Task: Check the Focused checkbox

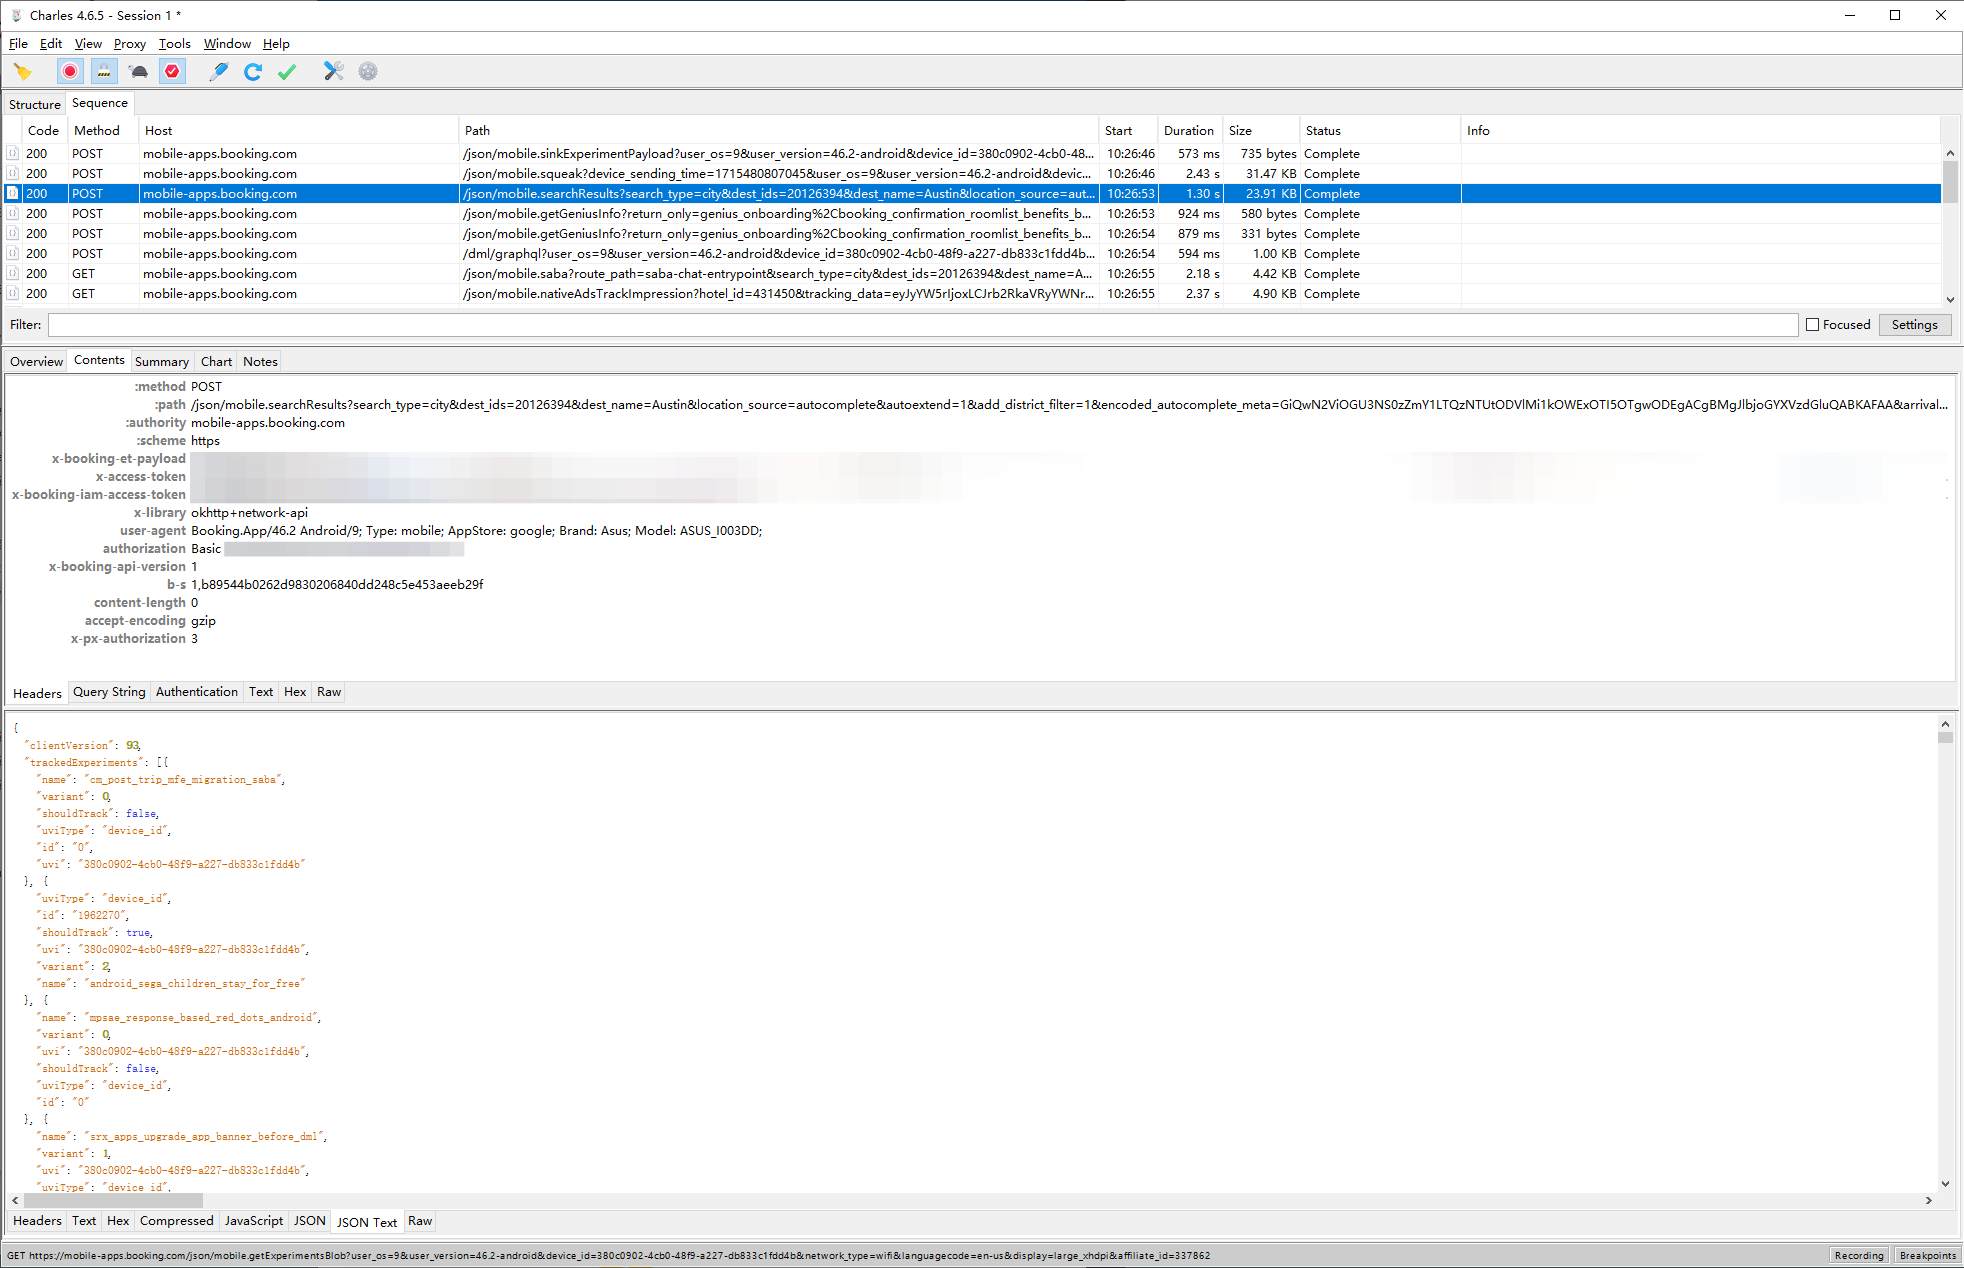Action: pyautogui.click(x=1812, y=325)
